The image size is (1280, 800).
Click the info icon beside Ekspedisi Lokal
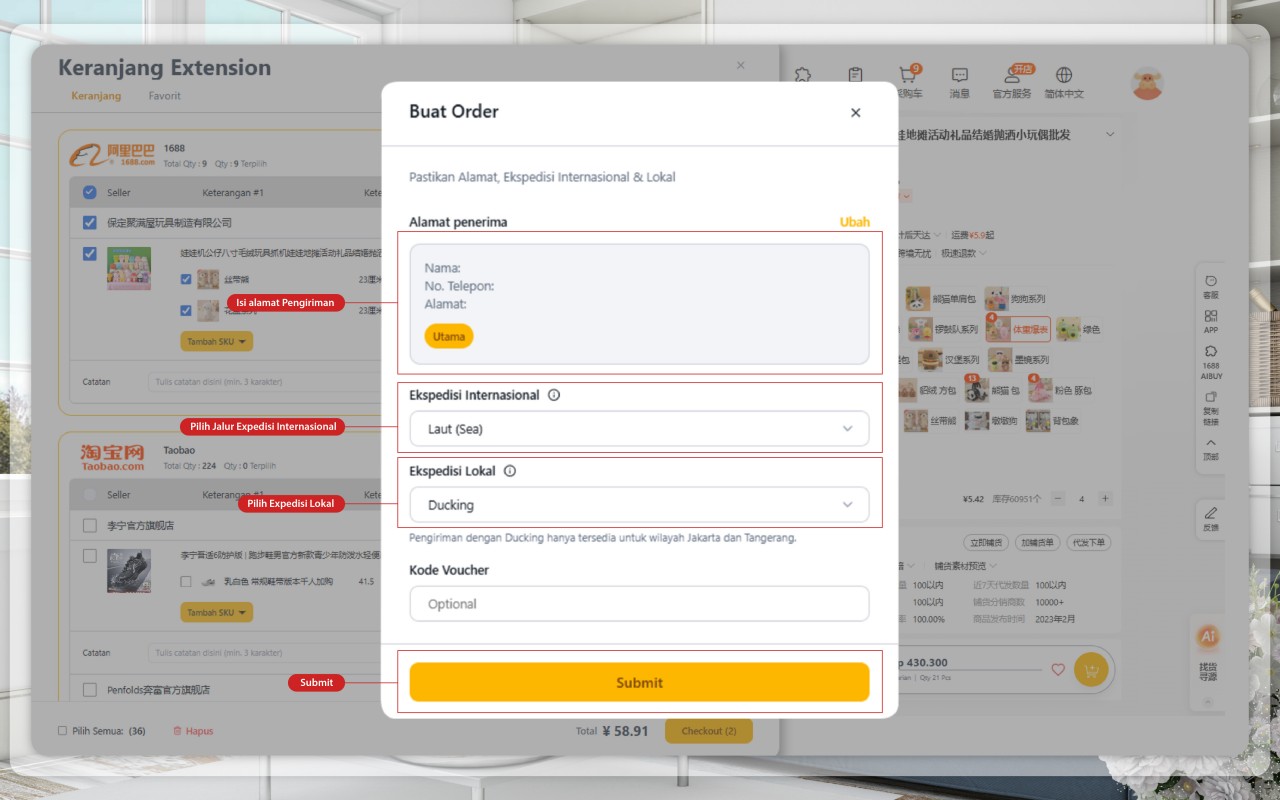click(510, 471)
